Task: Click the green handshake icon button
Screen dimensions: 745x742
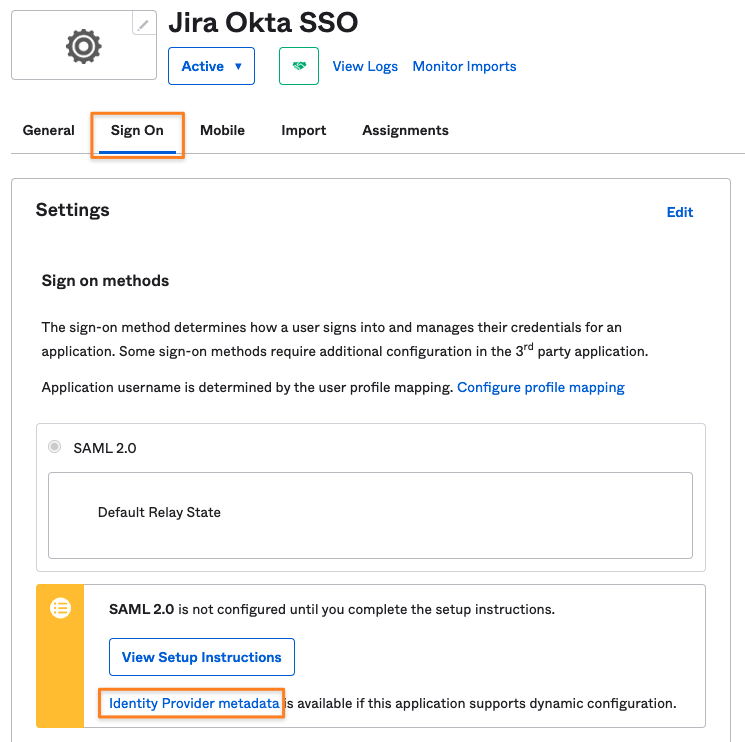Action: 299,66
